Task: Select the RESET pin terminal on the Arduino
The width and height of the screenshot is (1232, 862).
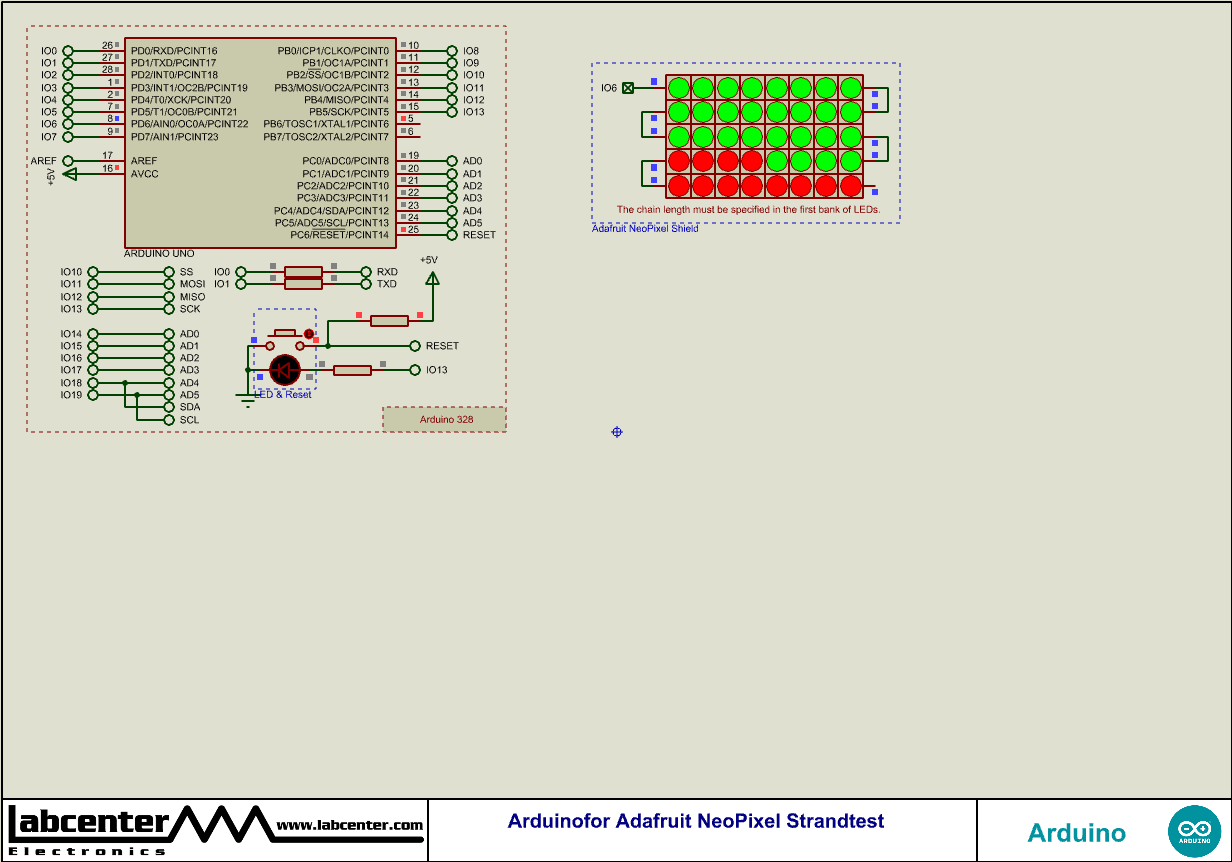Action: (415, 345)
